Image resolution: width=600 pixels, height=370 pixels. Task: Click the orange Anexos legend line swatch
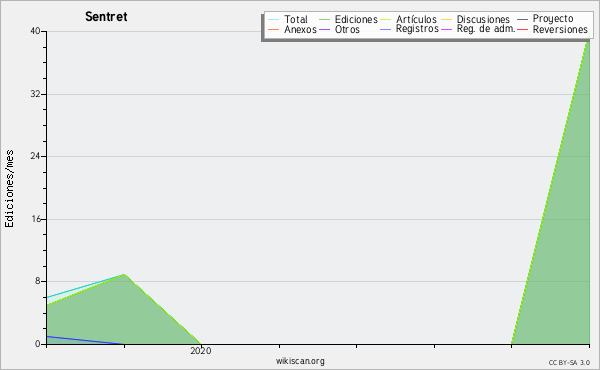pyautogui.click(x=274, y=29)
